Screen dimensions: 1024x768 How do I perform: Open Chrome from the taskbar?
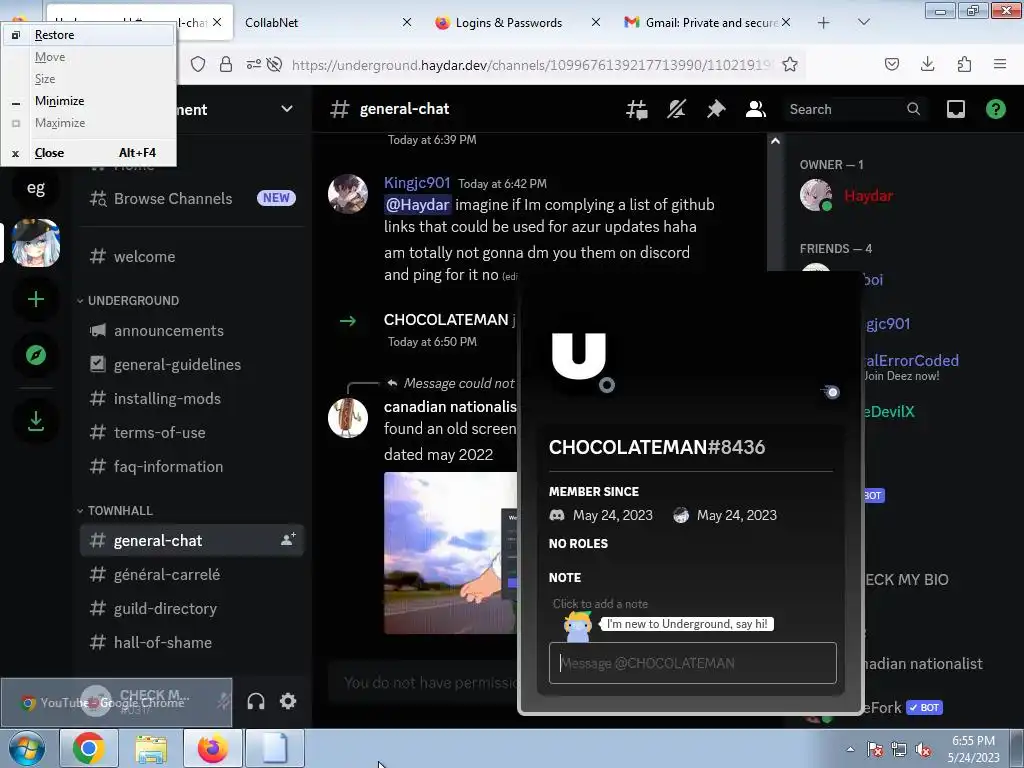click(x=89, y=748)
